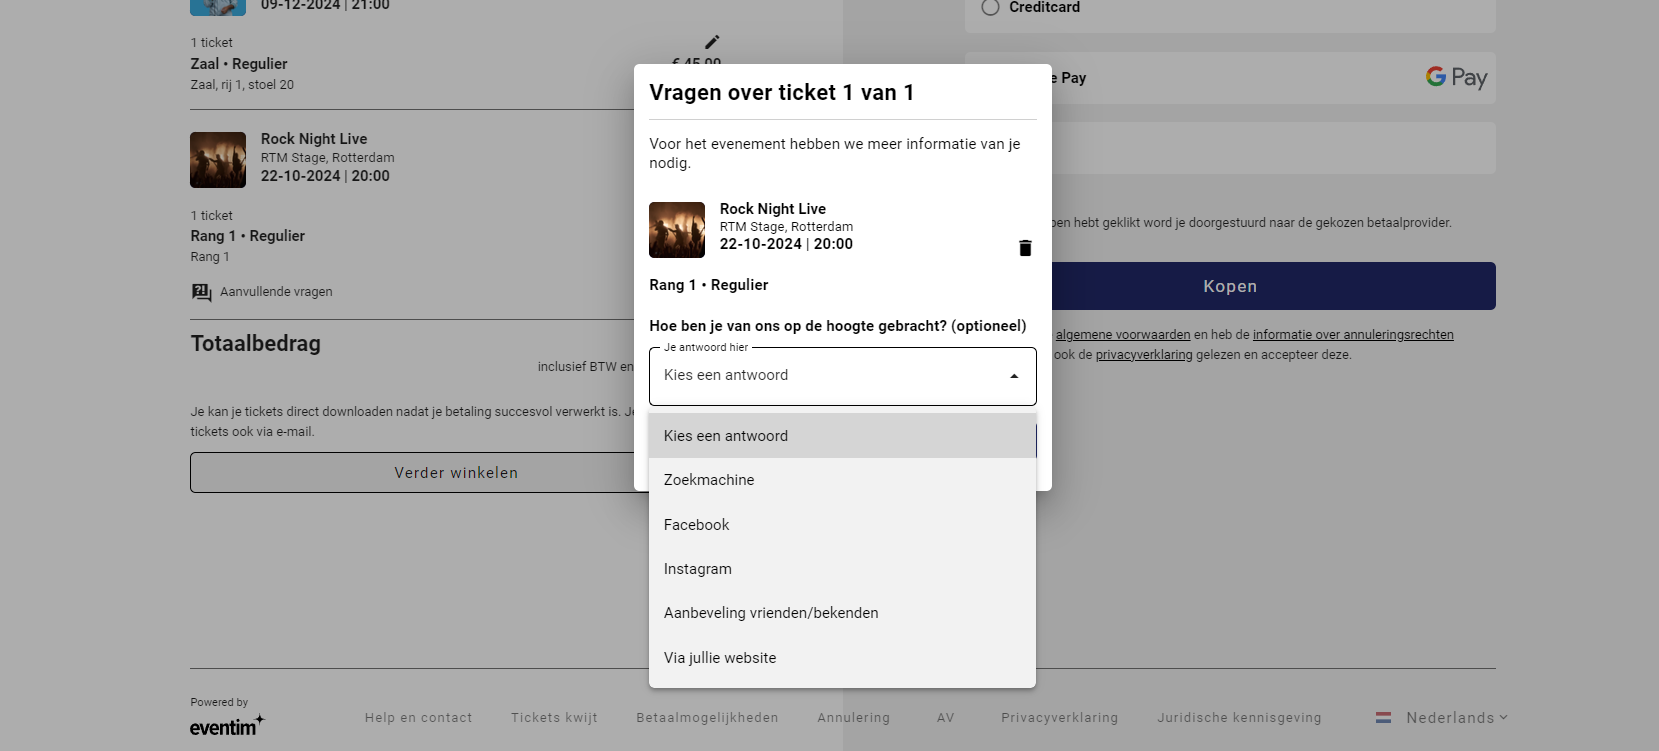Select the Creditcard radio button
This screenshot has height=751, width=1659.
pos(990,8)
